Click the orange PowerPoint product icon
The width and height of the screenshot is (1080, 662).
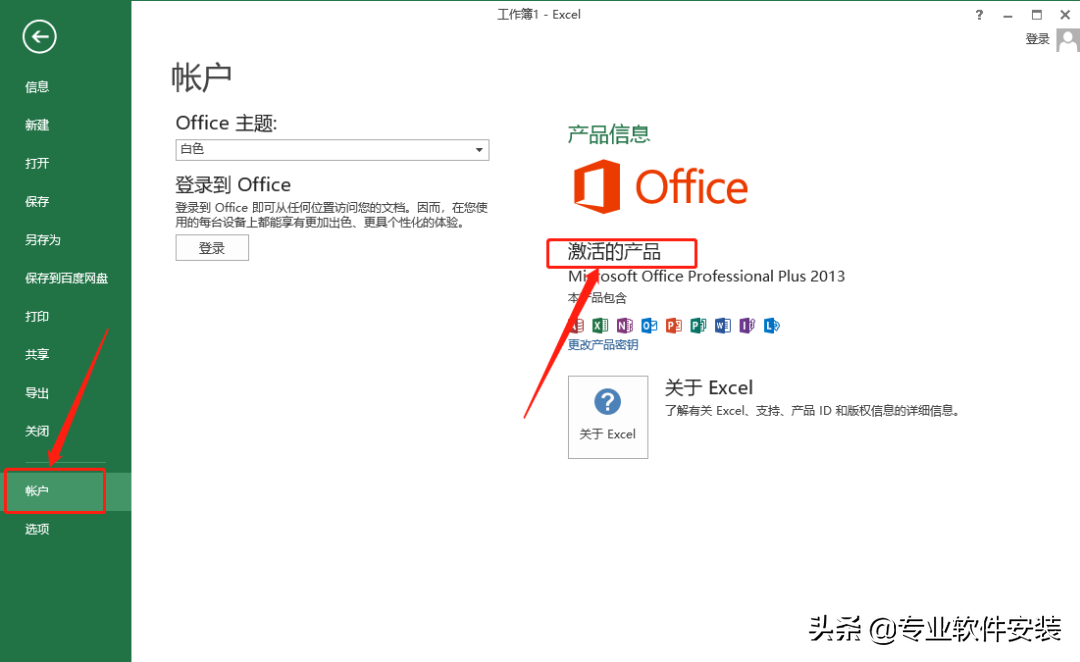674,325
